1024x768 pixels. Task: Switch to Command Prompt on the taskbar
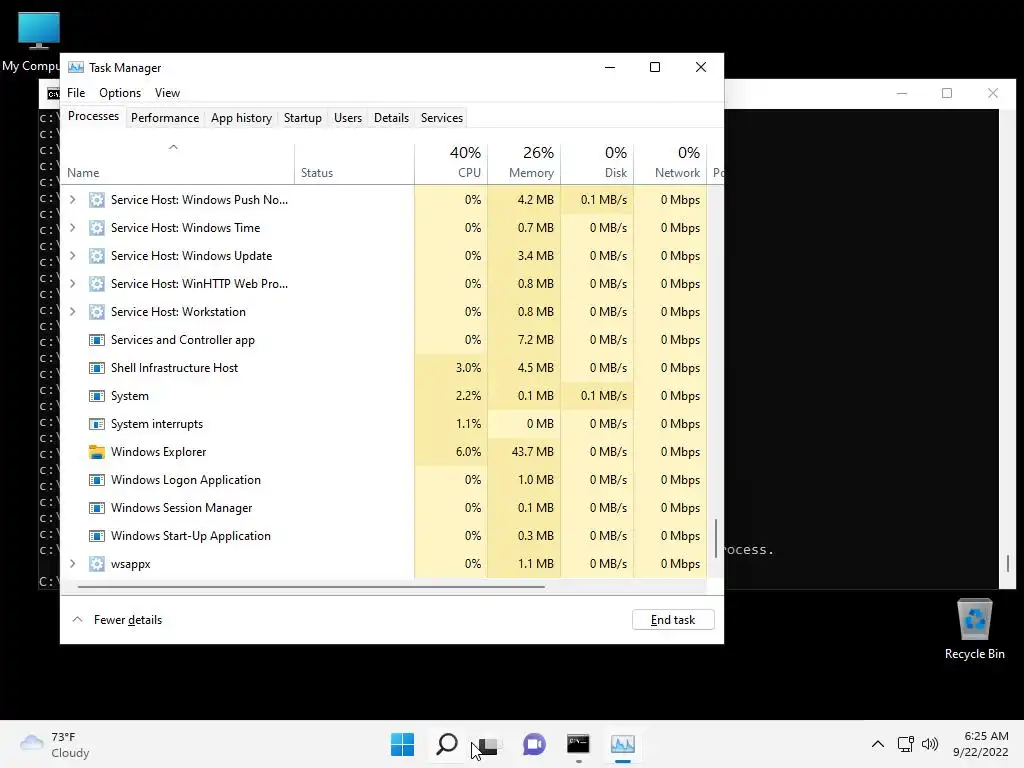click(x=578, y=744)
